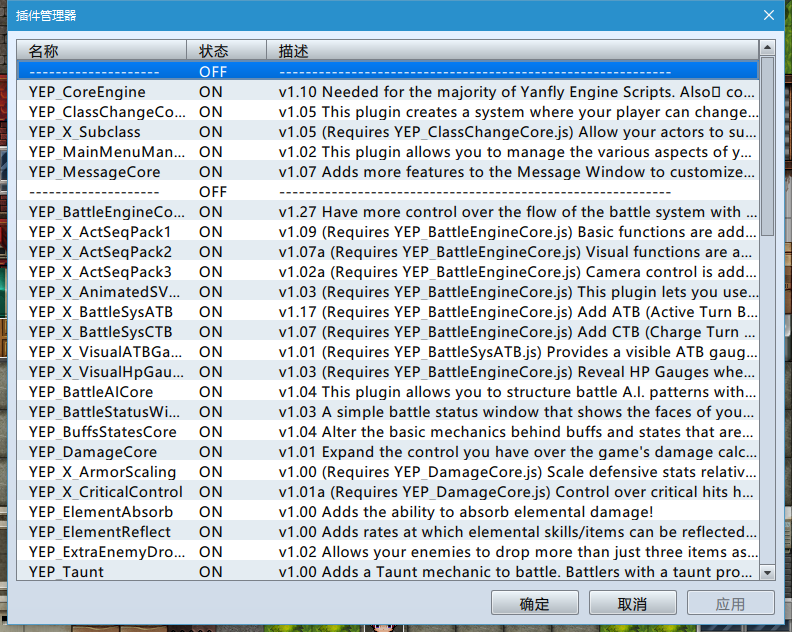792x632 pixels.
Task: Sort by 名称 column header
Action: (102, 51)
